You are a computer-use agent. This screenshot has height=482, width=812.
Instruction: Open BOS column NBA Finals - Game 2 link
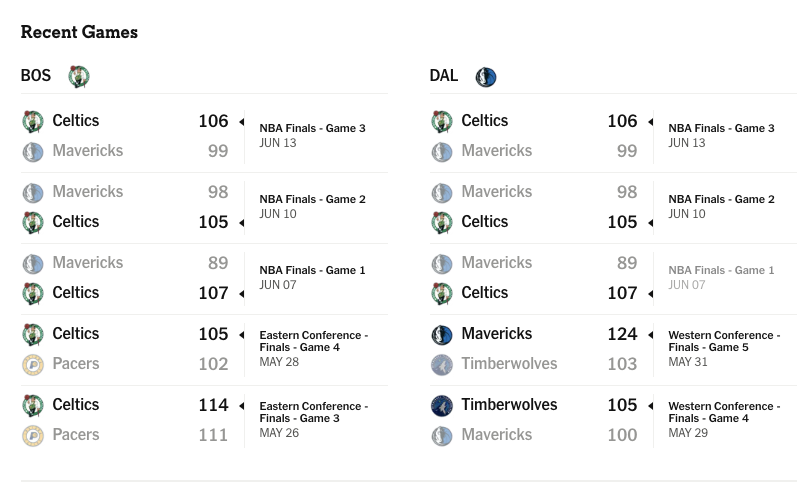312,199
